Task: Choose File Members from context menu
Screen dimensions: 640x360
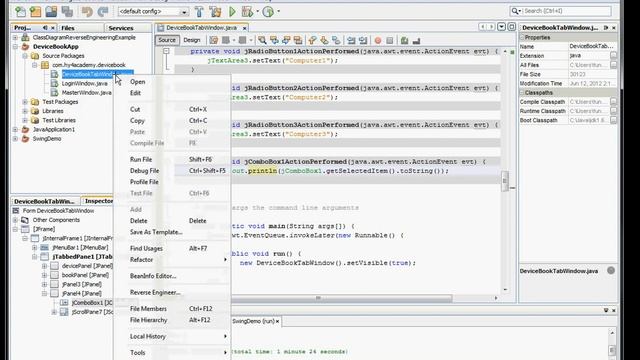Action: (172, 309)
